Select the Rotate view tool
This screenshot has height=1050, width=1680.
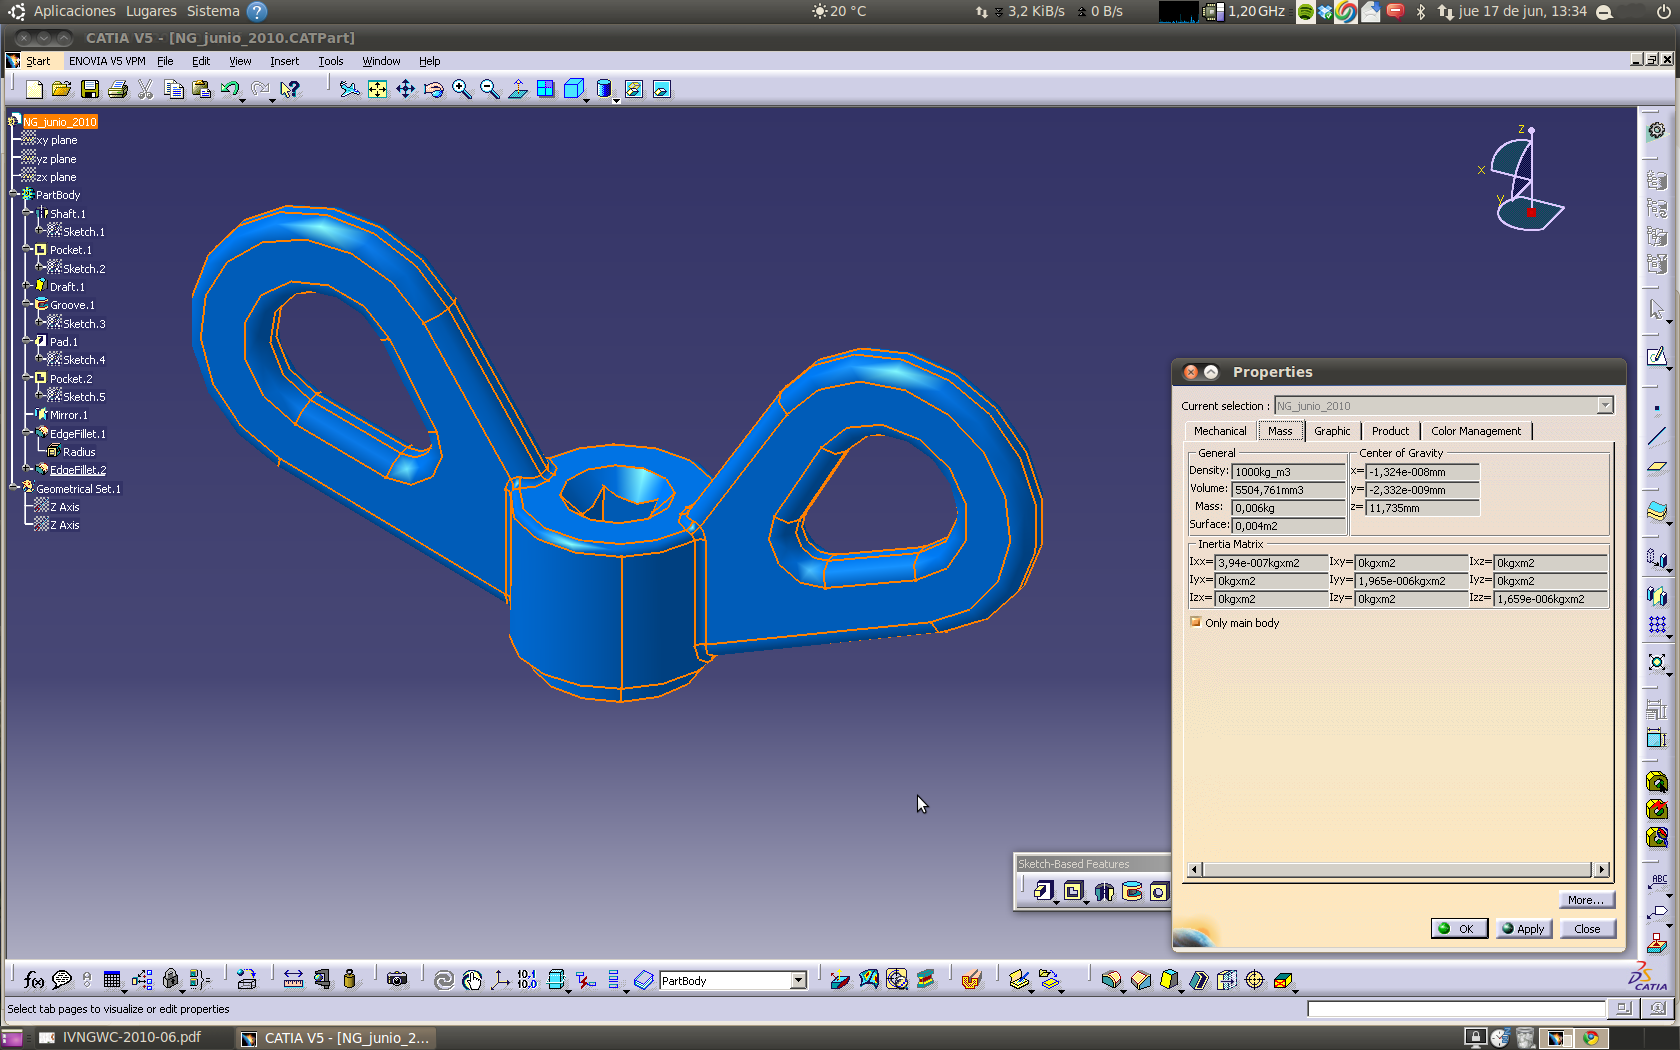pos(433,90)
